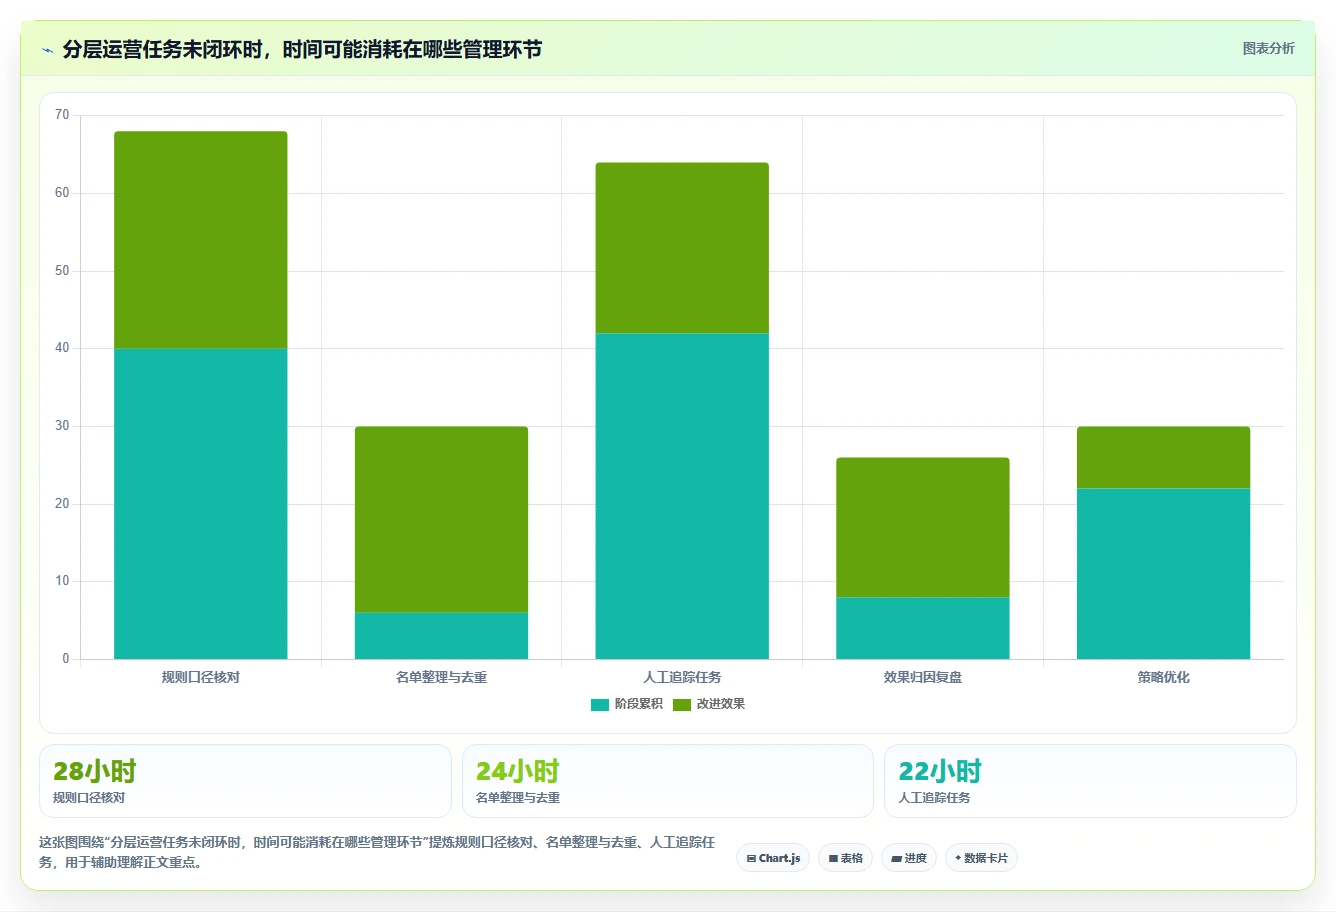Click the green segment of the 名单整理与去重 bar
Viewport: 1336px width, 912px height.
(x=441, y=519)
